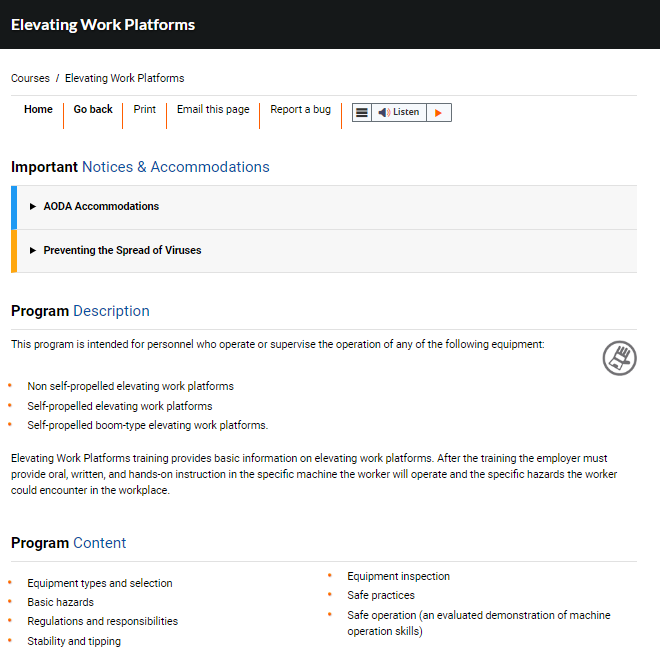Click Elevating Work Platforms breadcrumb
The height and width of the screenshot is (666, 660).
pos(124,78)
